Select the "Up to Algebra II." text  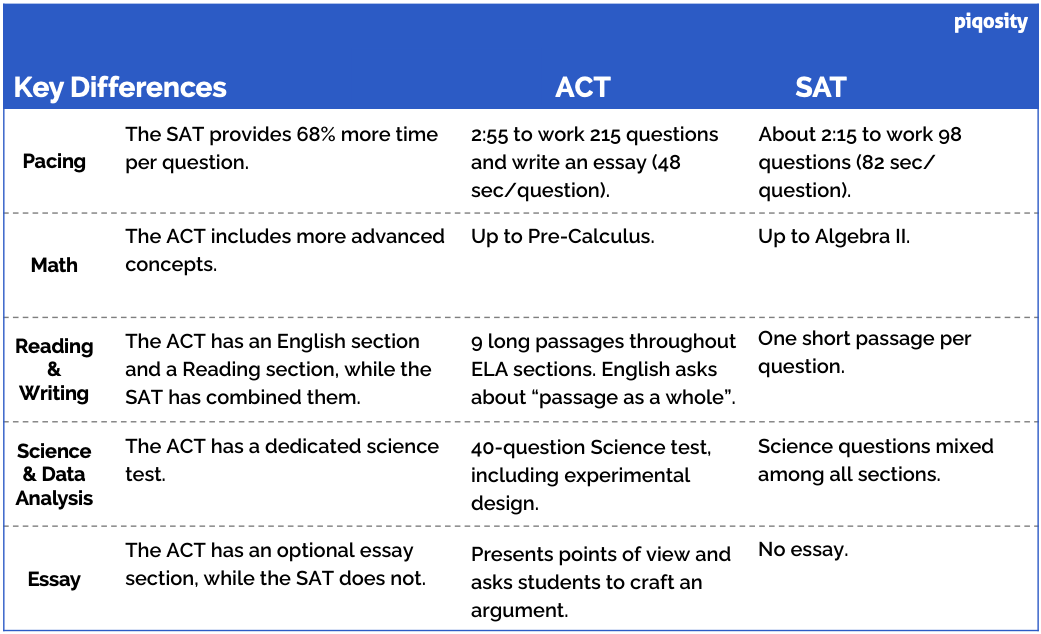pos(834,237)
